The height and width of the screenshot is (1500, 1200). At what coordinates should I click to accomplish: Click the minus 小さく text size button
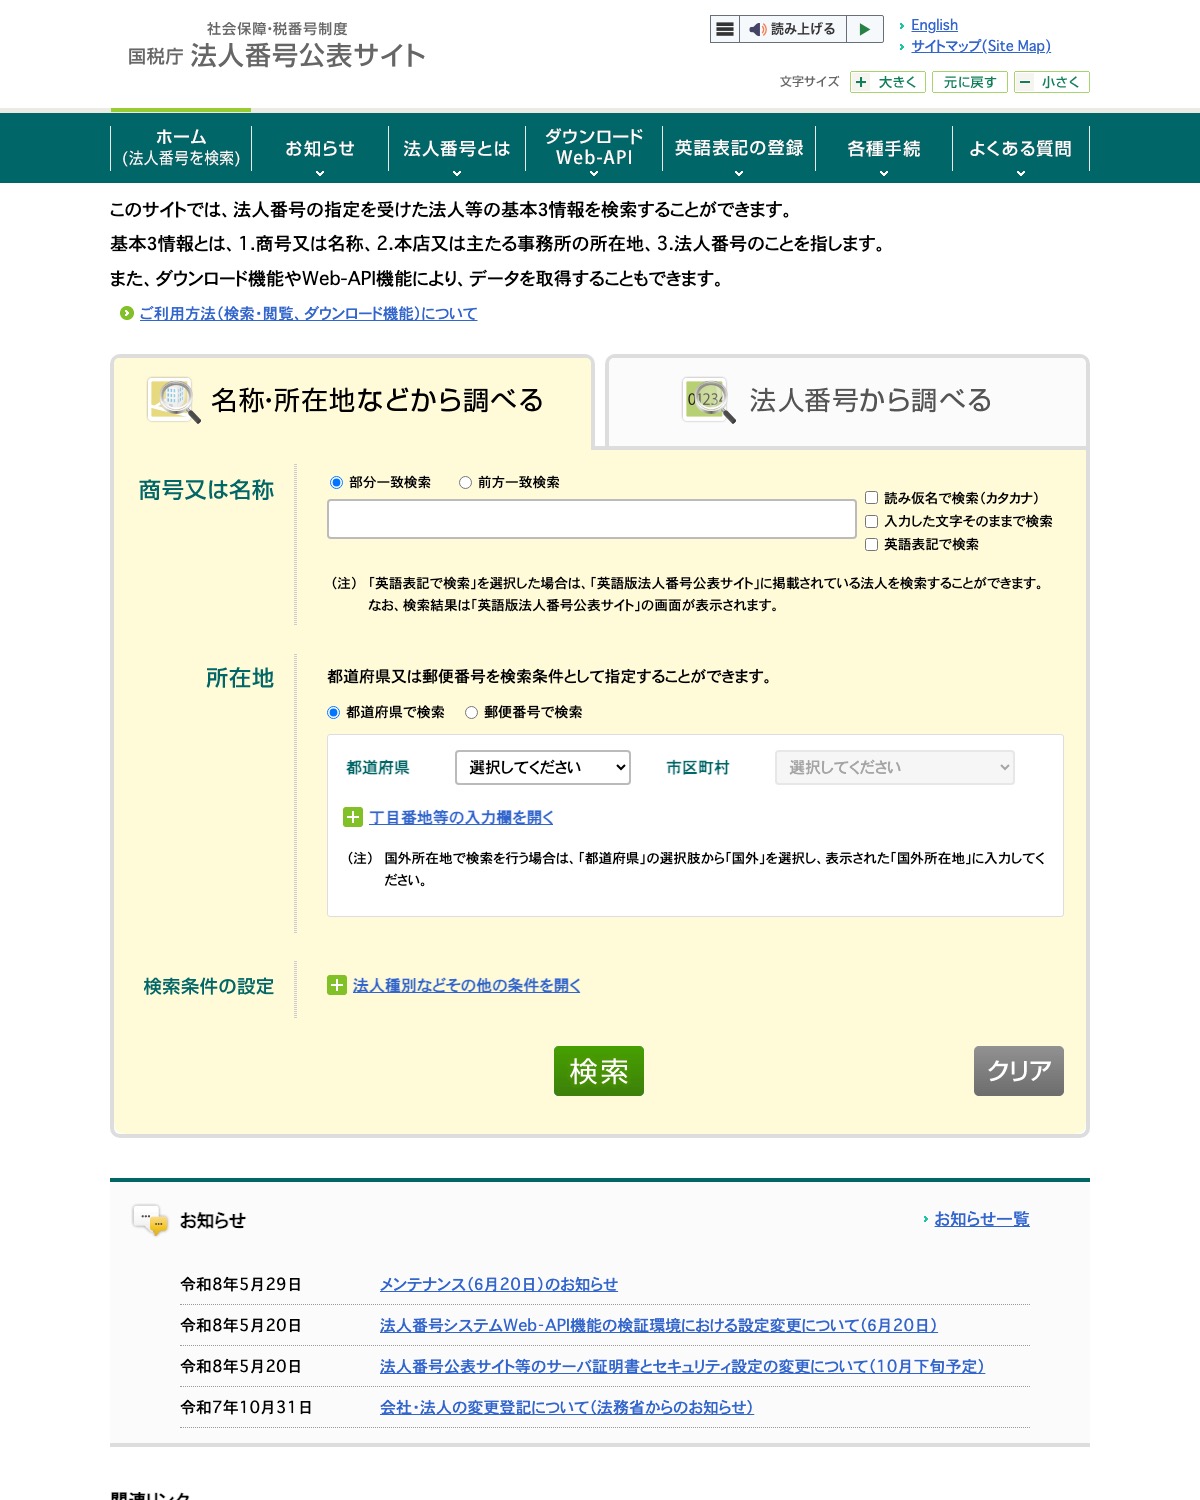click(x=1052, y=82)
